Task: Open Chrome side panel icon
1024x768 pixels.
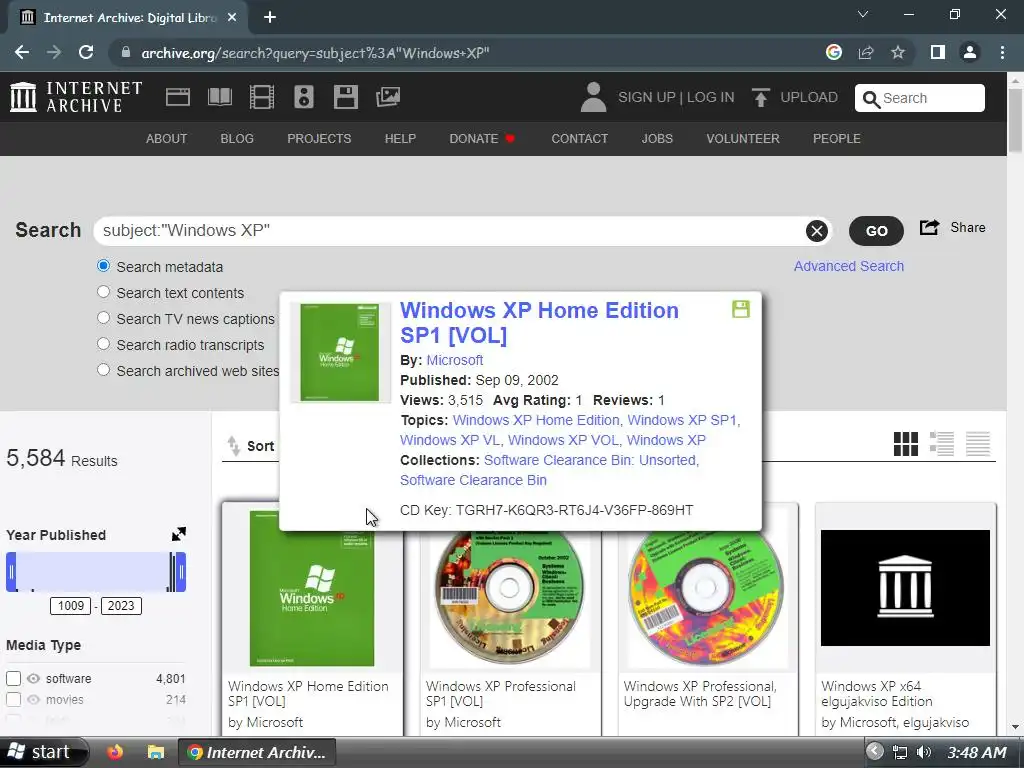Action: click(x=938, y=52)
